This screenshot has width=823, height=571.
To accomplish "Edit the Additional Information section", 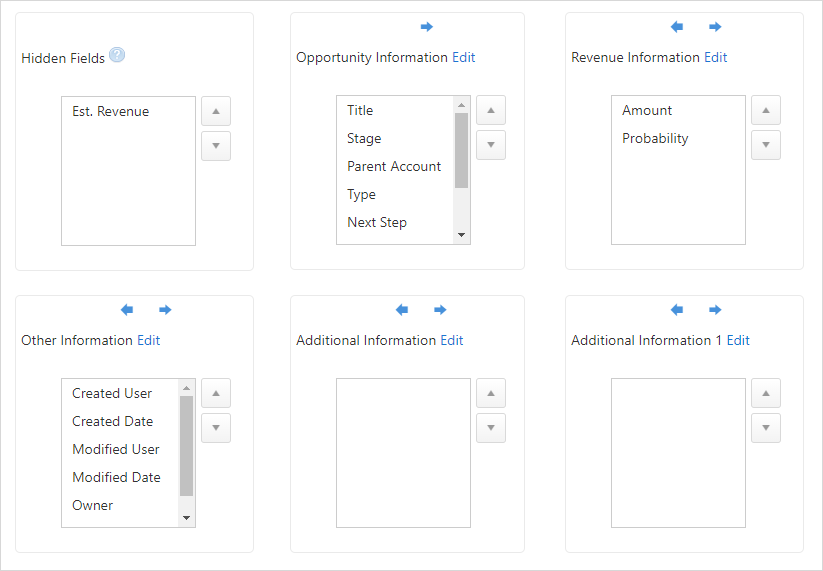I will tap(451, 340).
